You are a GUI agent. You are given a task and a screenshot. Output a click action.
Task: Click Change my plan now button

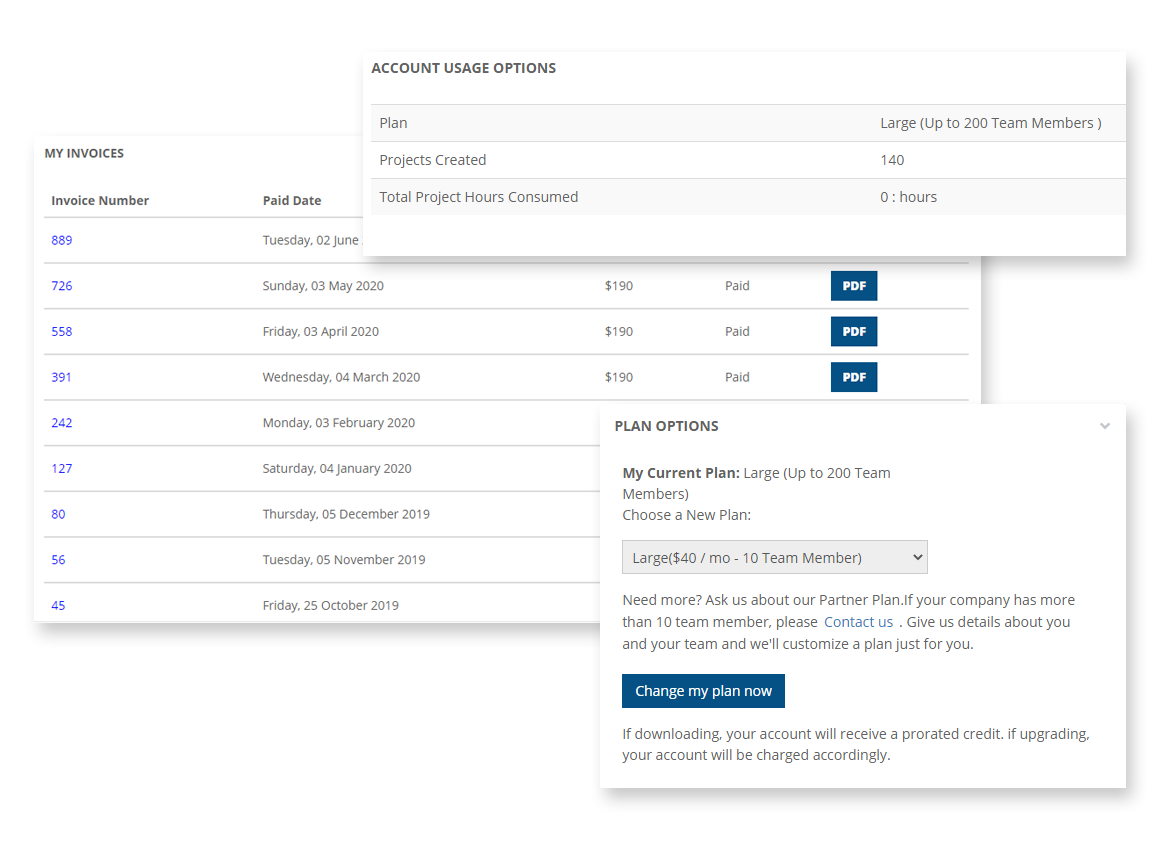[703, 691]
